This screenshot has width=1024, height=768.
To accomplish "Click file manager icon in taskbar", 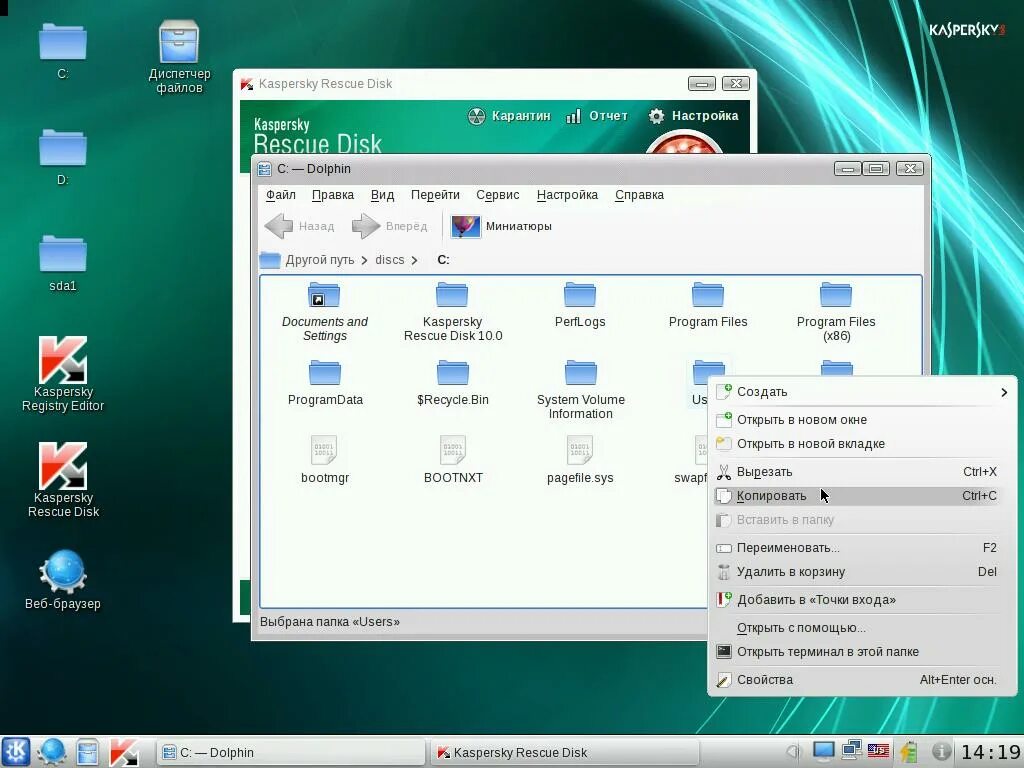I will click(x=87, y=752).
